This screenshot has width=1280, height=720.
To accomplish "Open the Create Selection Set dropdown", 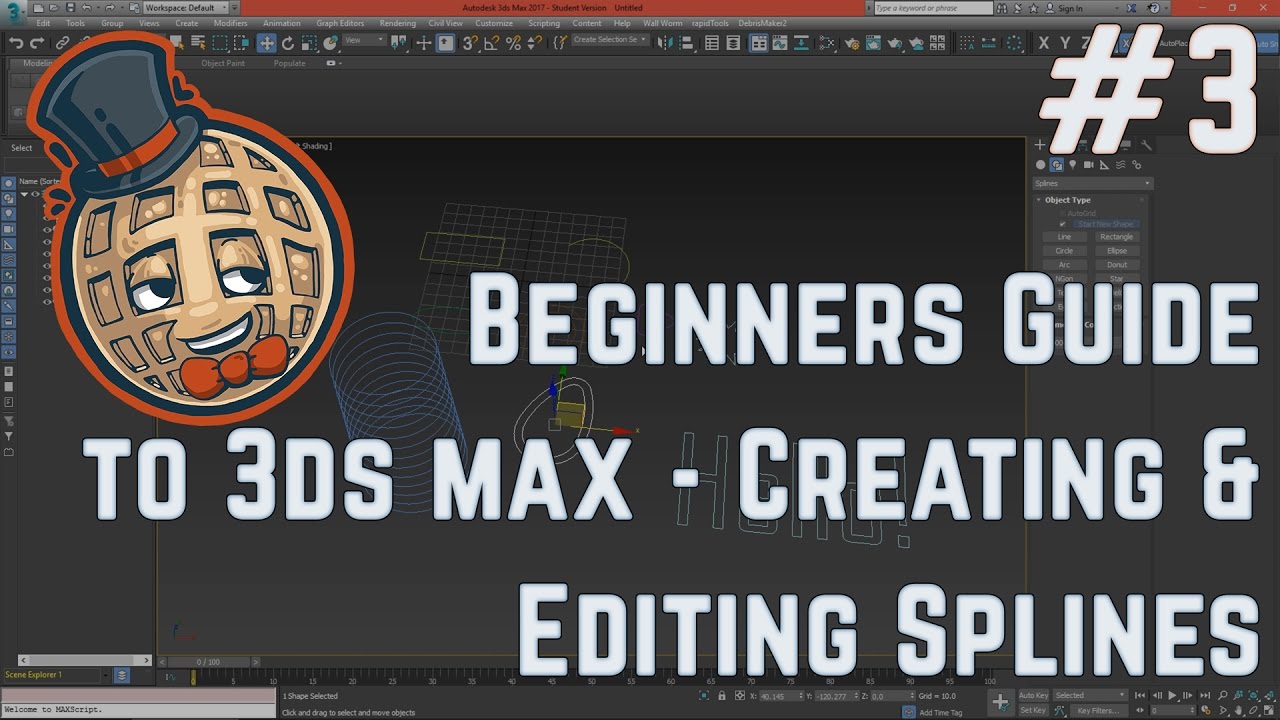I will pyautogui.click(x=609, y=40).
